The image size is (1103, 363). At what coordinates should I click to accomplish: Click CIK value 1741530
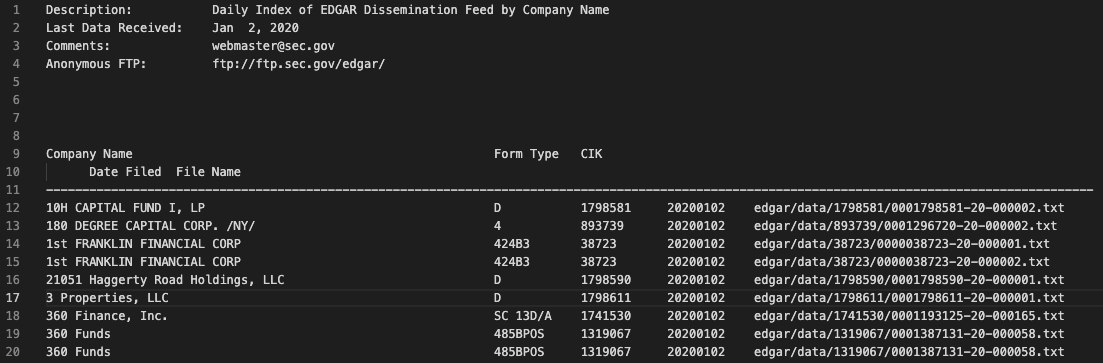(x=606, y=316)
